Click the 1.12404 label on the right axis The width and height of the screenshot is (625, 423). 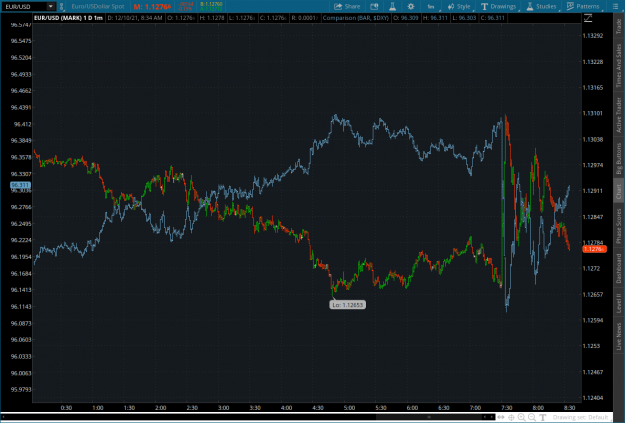(x=593, y=398)
